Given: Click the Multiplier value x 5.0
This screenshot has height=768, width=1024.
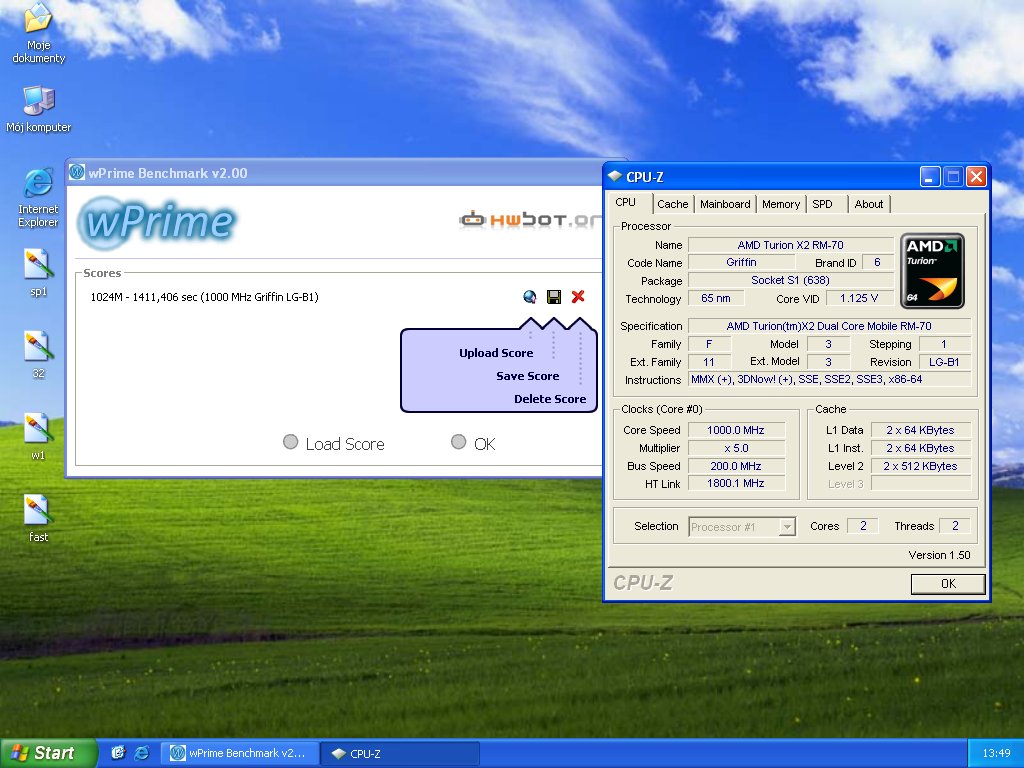Looking at the screenshot, I should tap(736, 448).
